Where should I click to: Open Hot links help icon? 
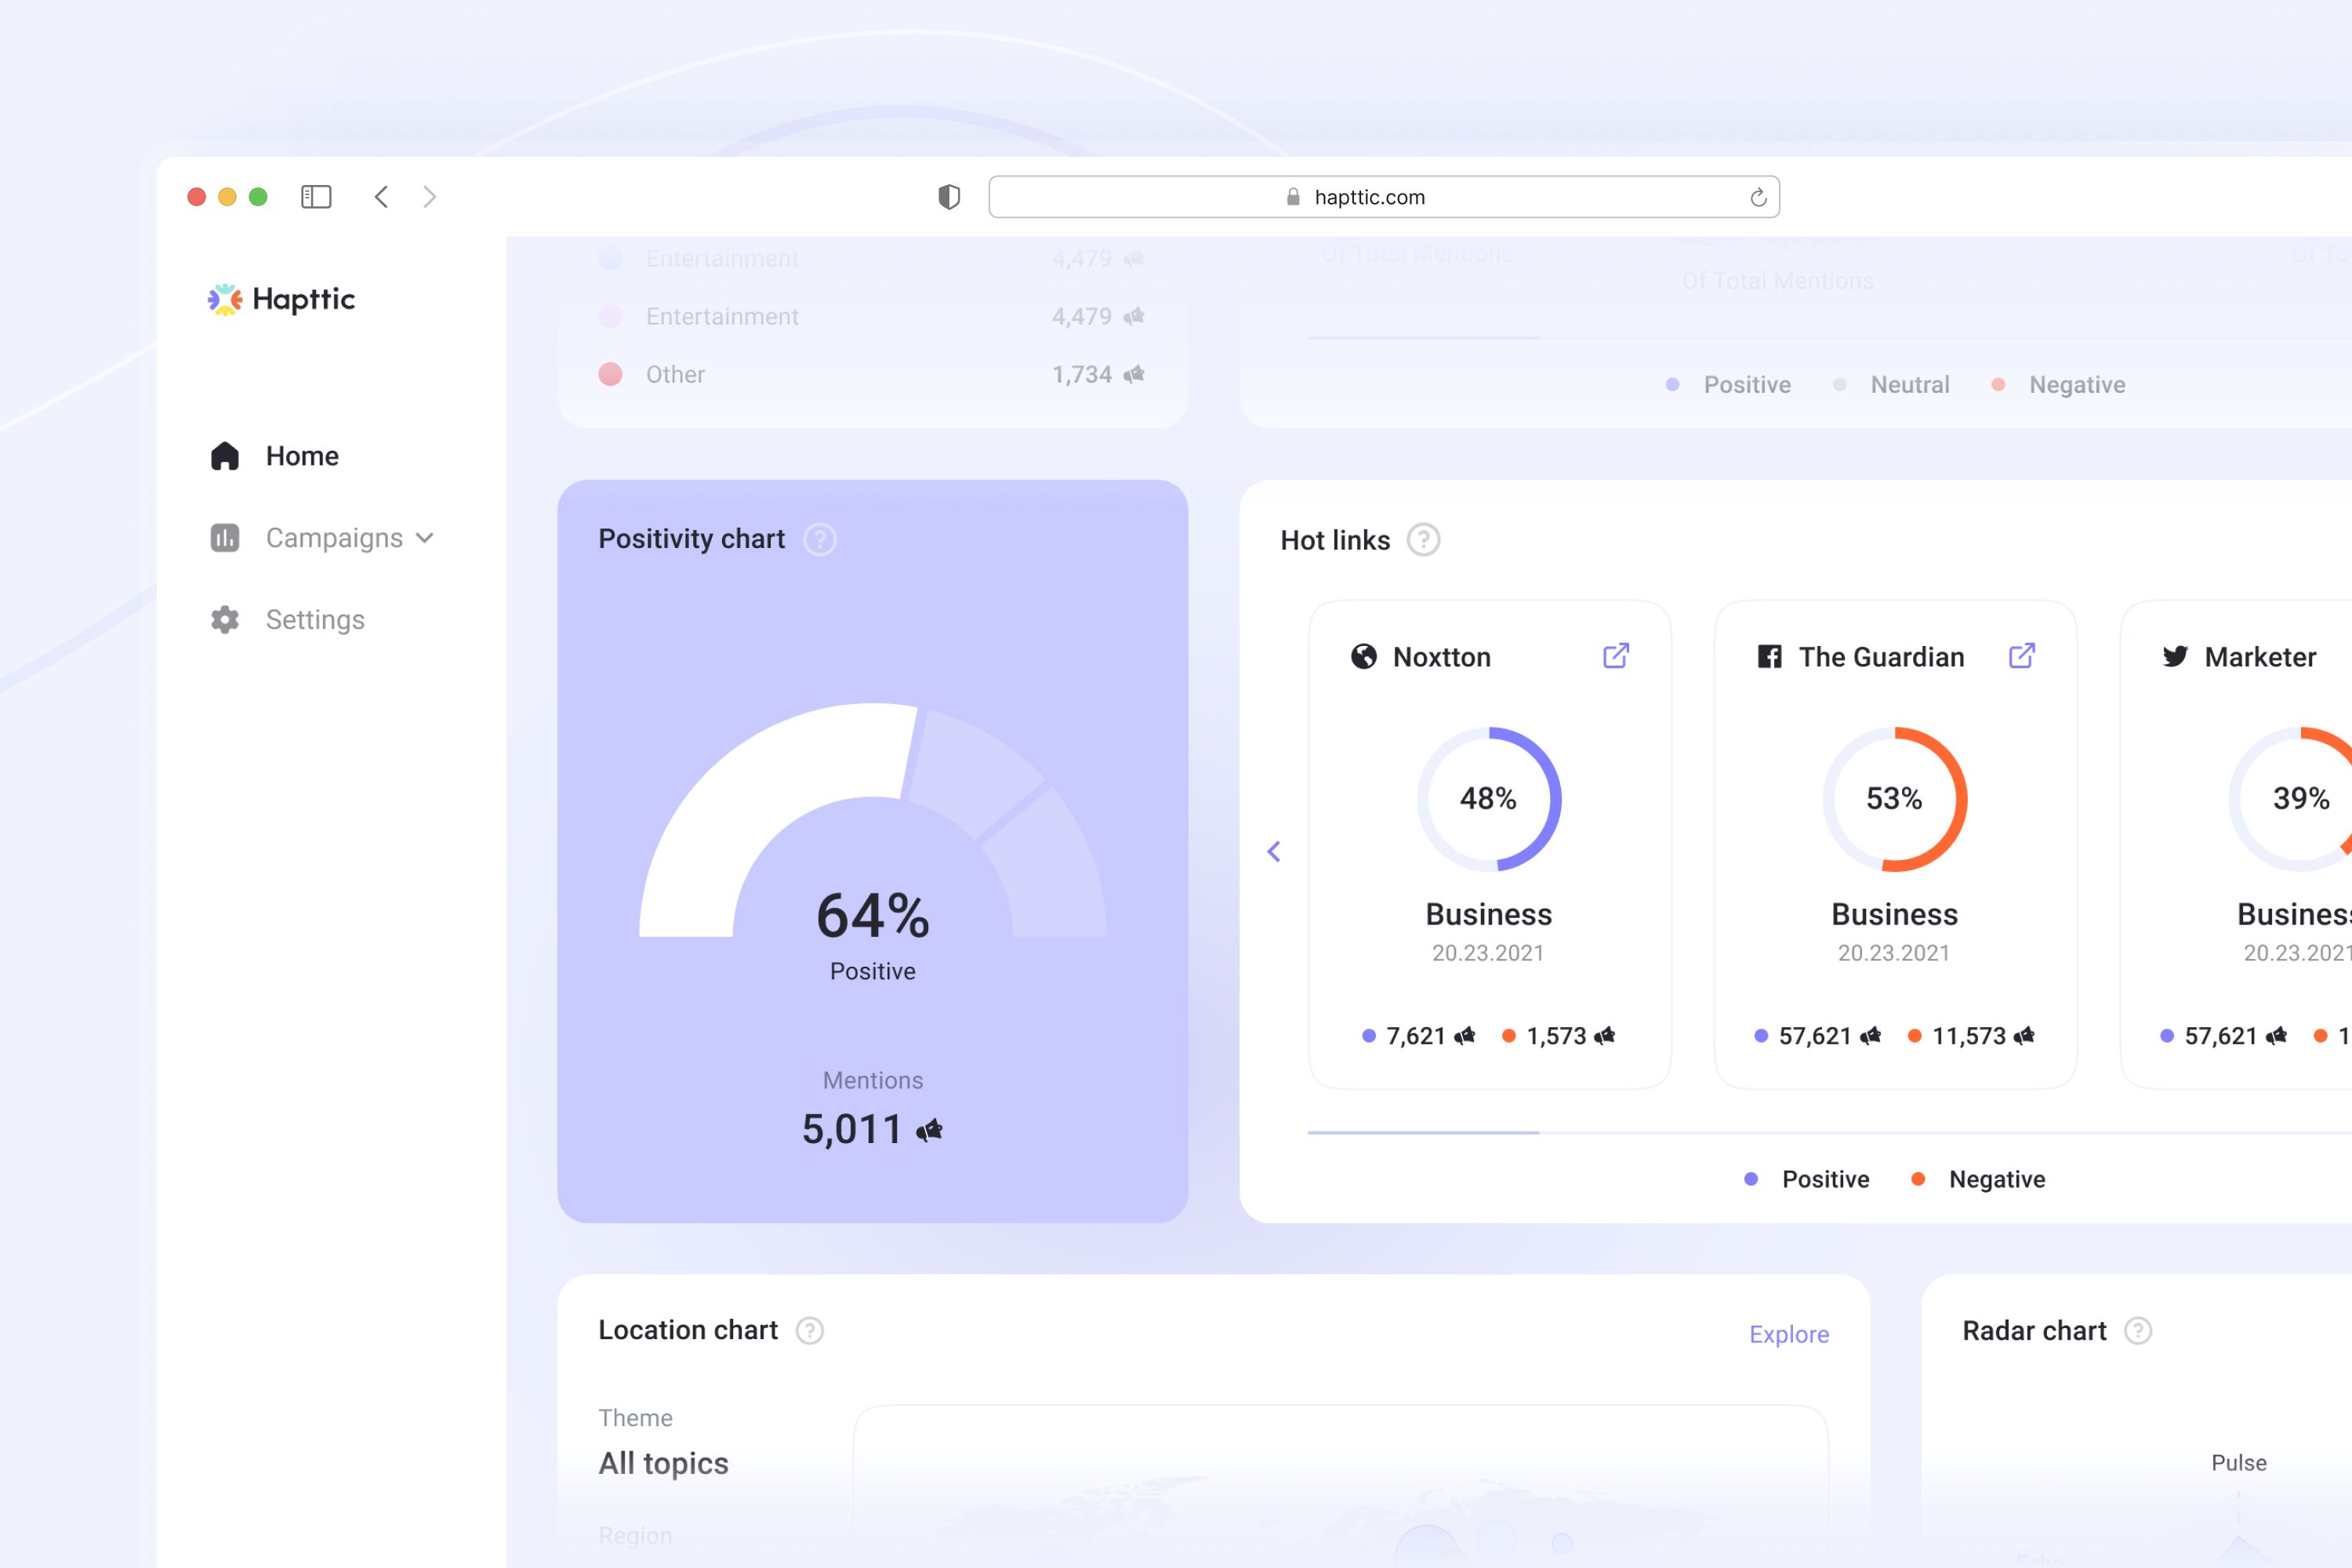(1423, 540)
